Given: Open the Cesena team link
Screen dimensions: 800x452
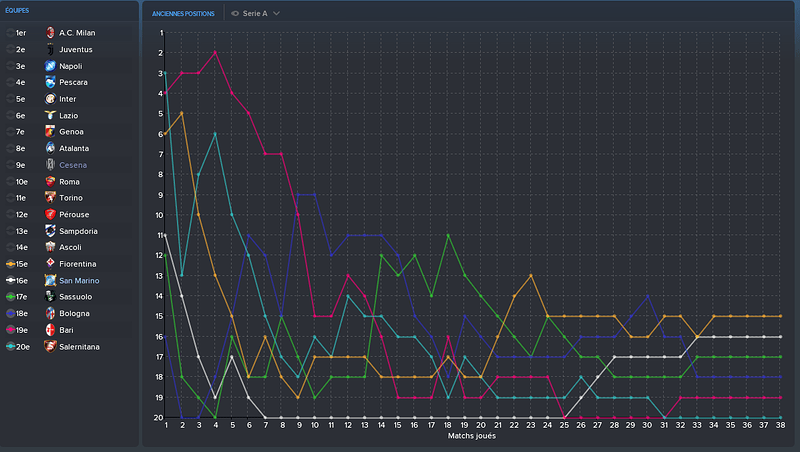Looking at the screenshot, I should pyautogui.click(x=73, y=165).
